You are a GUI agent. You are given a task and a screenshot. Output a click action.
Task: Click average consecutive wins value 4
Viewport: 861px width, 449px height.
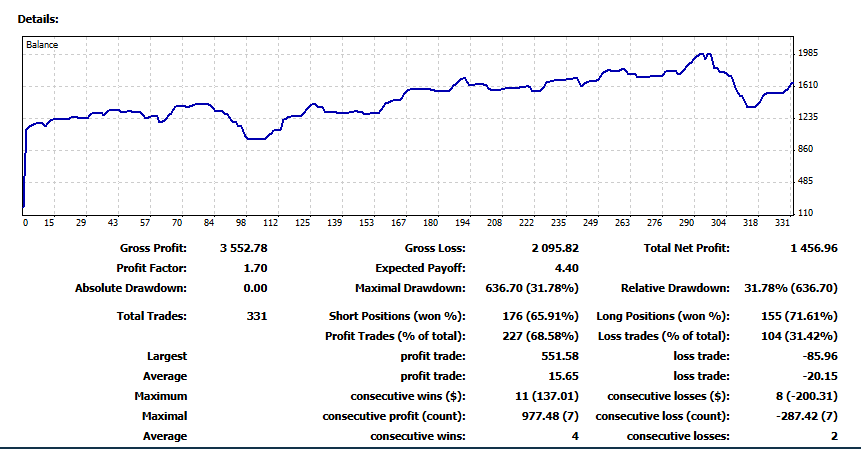(575, 436)
